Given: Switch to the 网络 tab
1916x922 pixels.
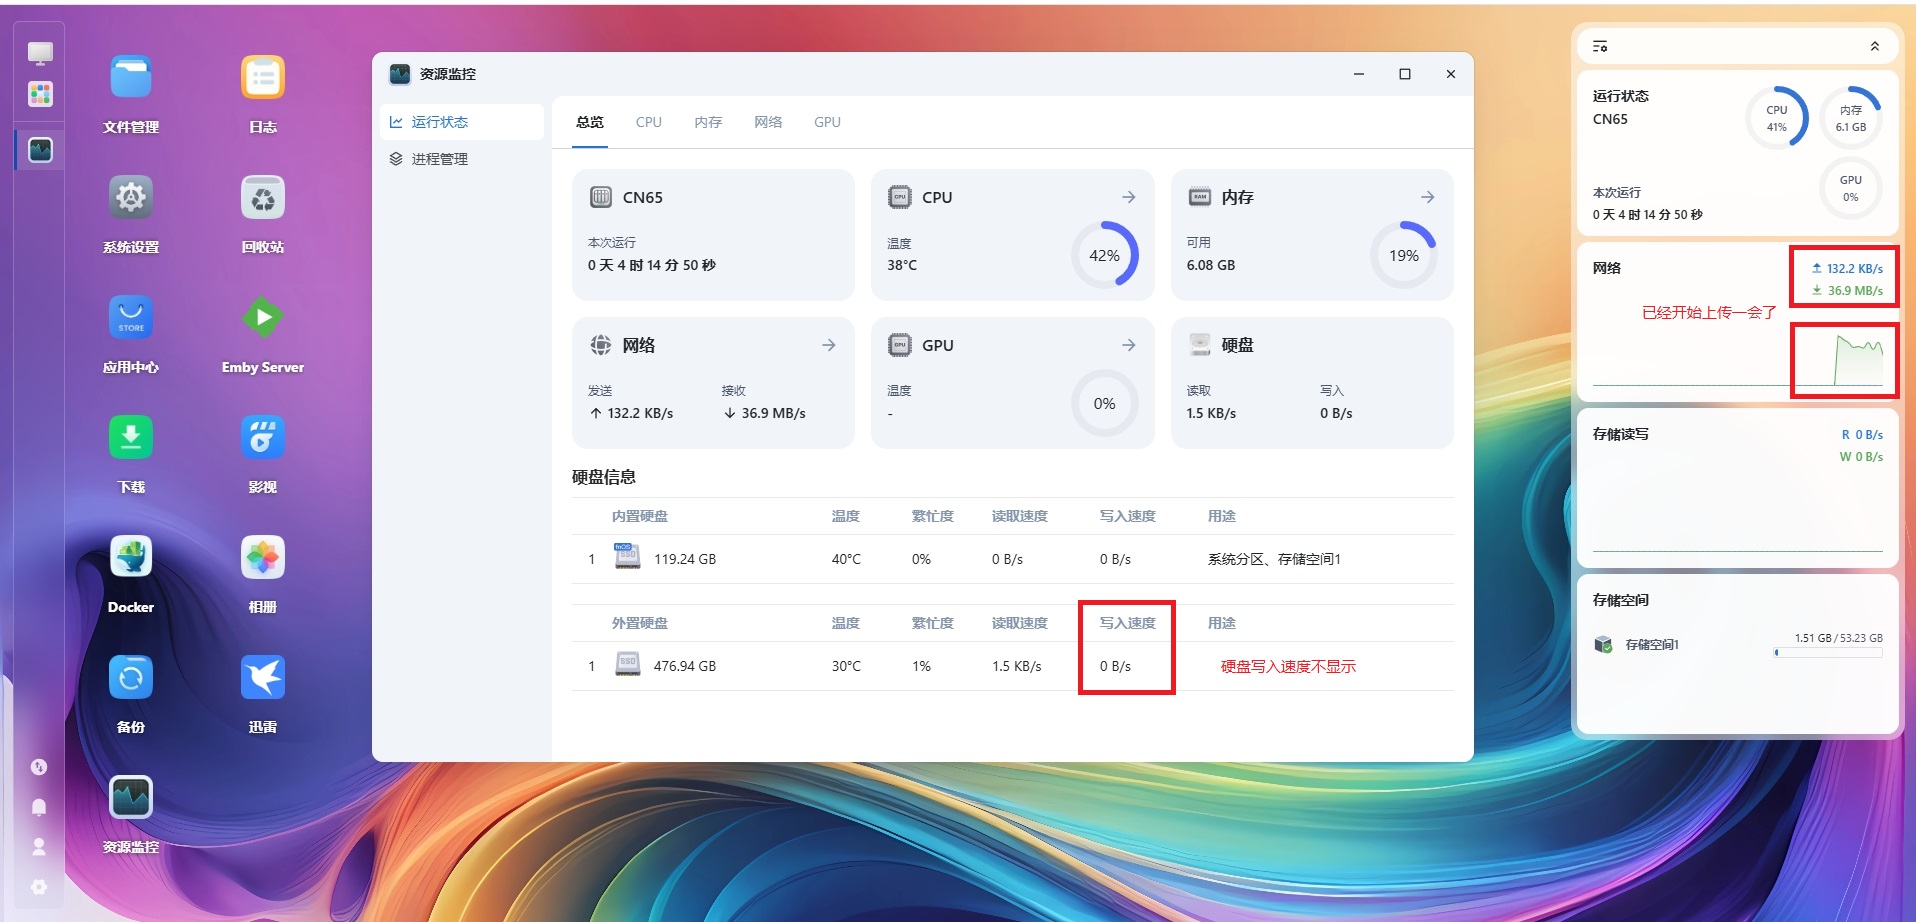Looking at the screenshot, I should coord(768,122).
